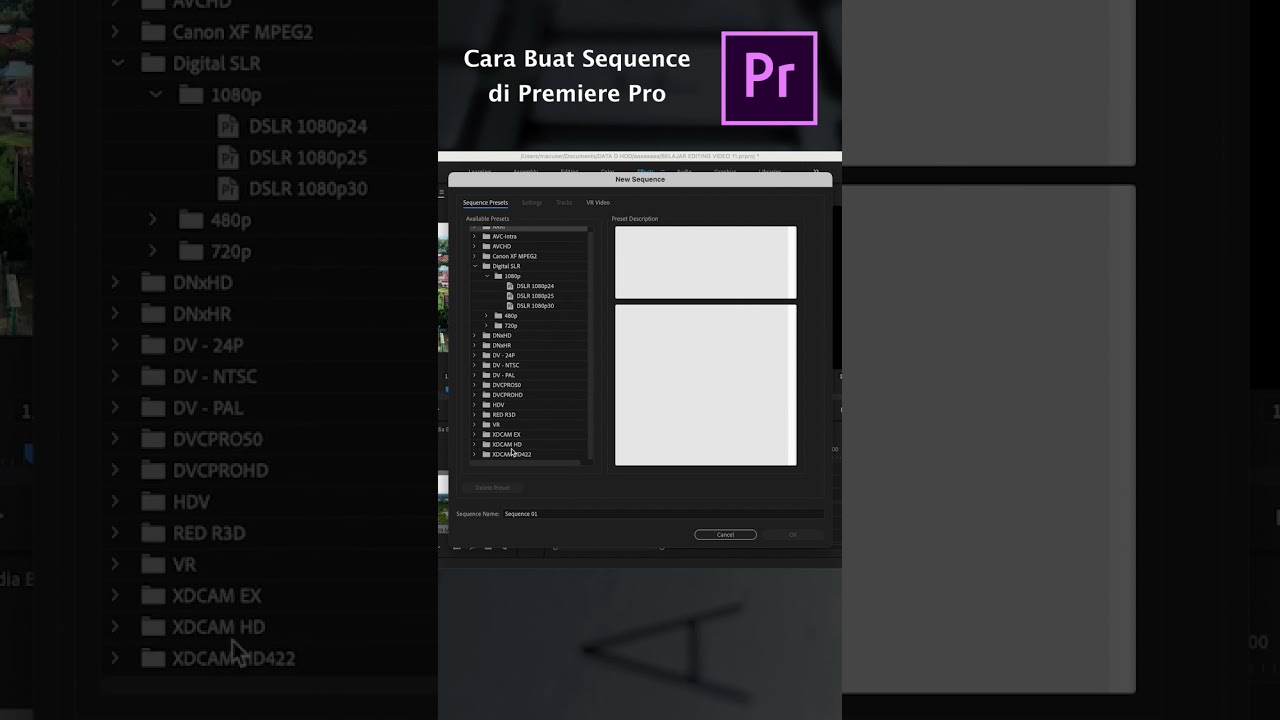This screenshot has width=1280, height=720.
Task: Select the DVCPRO50 folder icon
Action: click(486, 385)
